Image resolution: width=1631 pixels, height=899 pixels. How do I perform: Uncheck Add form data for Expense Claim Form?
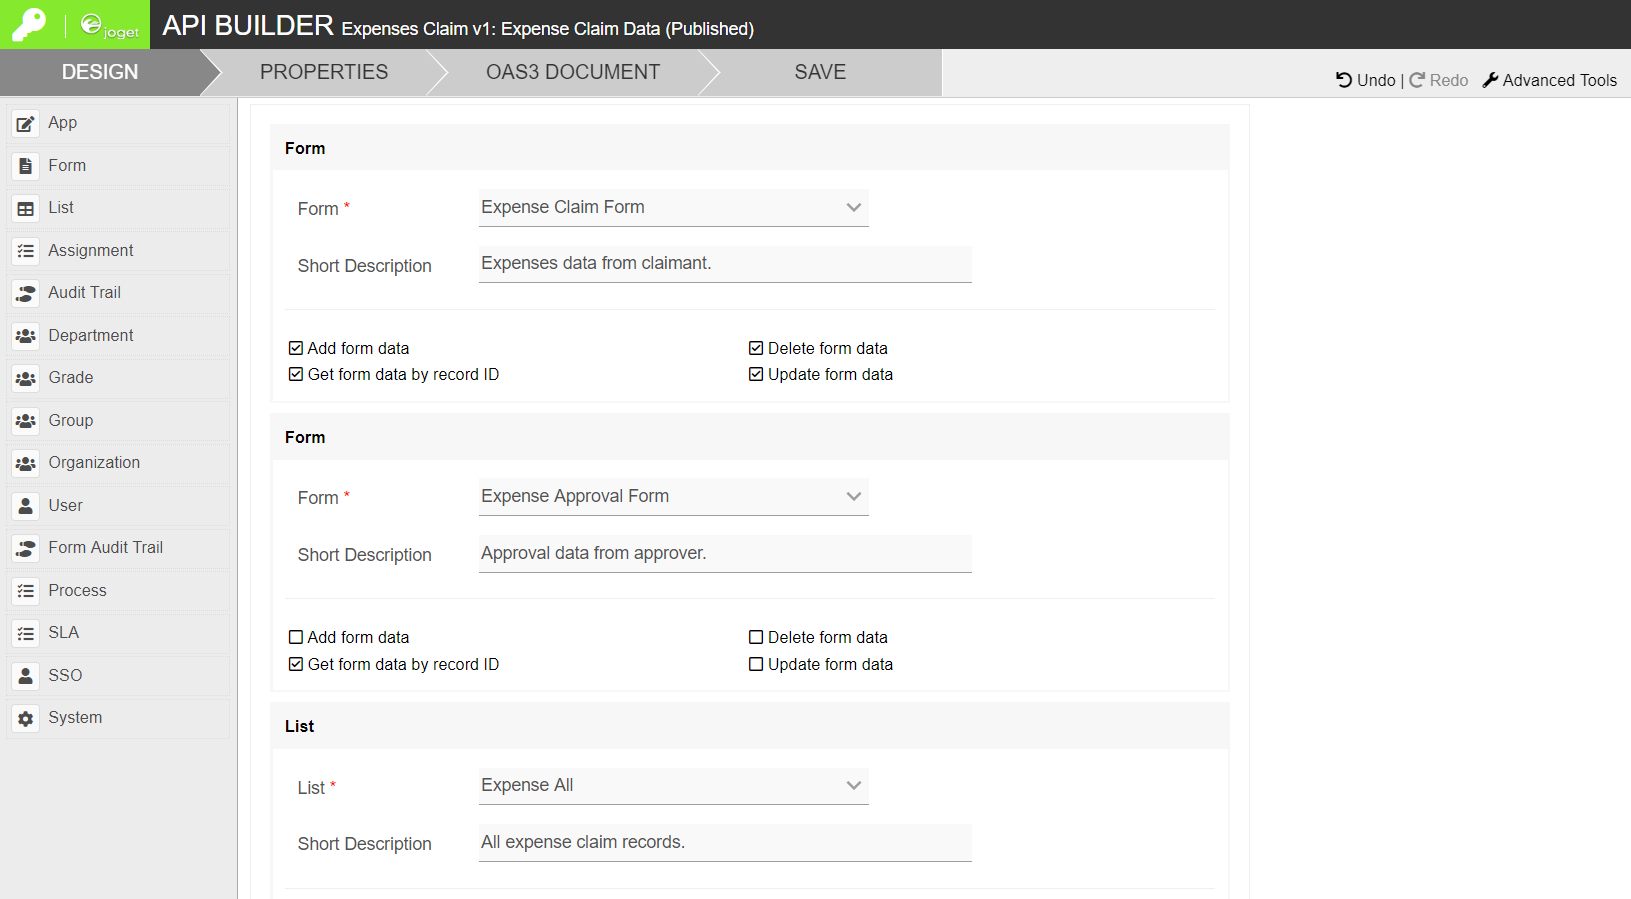point(296,348)
